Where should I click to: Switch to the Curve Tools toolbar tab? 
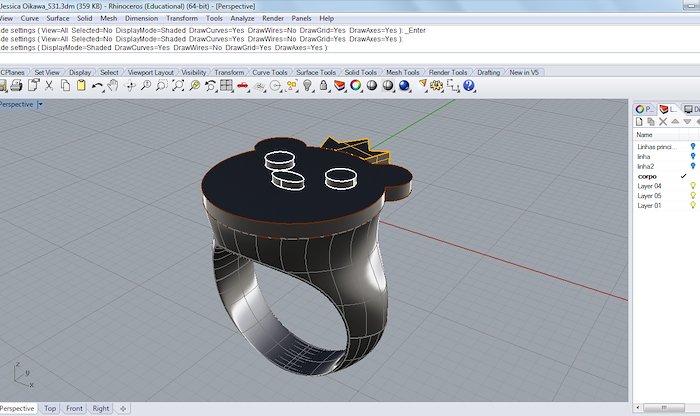pos(270,72)
